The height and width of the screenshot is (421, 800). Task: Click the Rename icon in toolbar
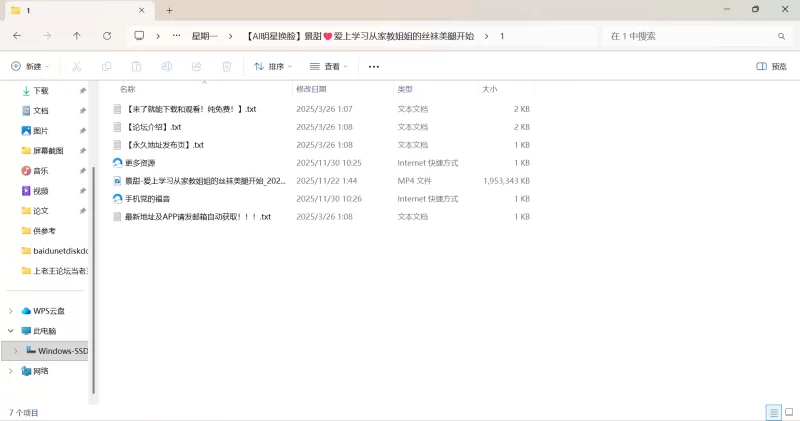[x=167, y=67]
